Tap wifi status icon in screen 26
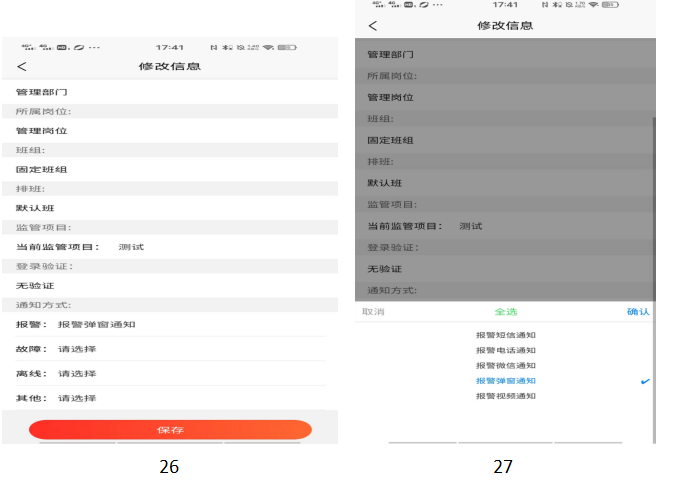 268,47
